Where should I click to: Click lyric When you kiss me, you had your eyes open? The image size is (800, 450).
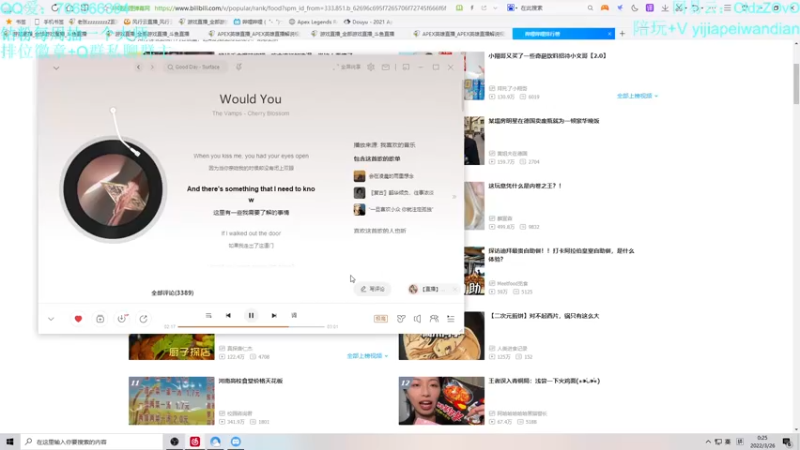click(251, 156)
